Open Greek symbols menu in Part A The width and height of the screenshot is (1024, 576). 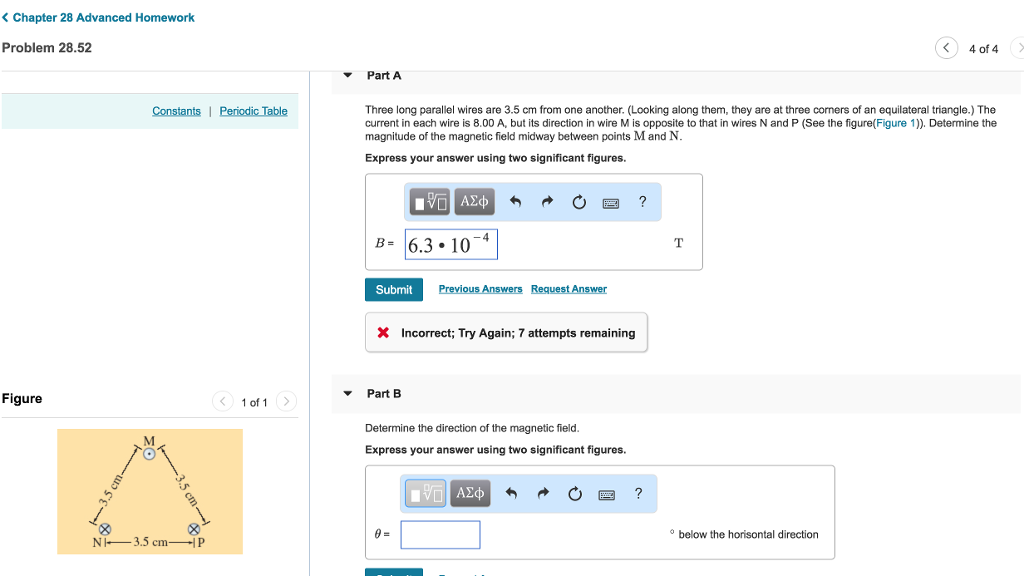[474, 202]
